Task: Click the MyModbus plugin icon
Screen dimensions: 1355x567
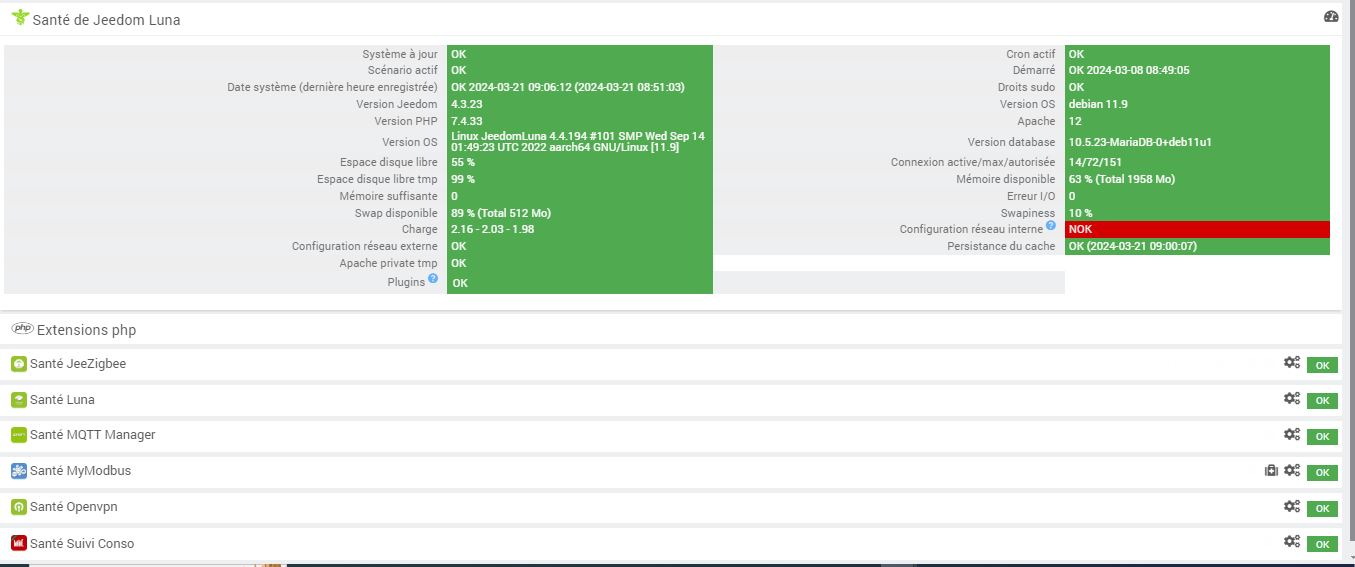Action: tap(18, 471)
